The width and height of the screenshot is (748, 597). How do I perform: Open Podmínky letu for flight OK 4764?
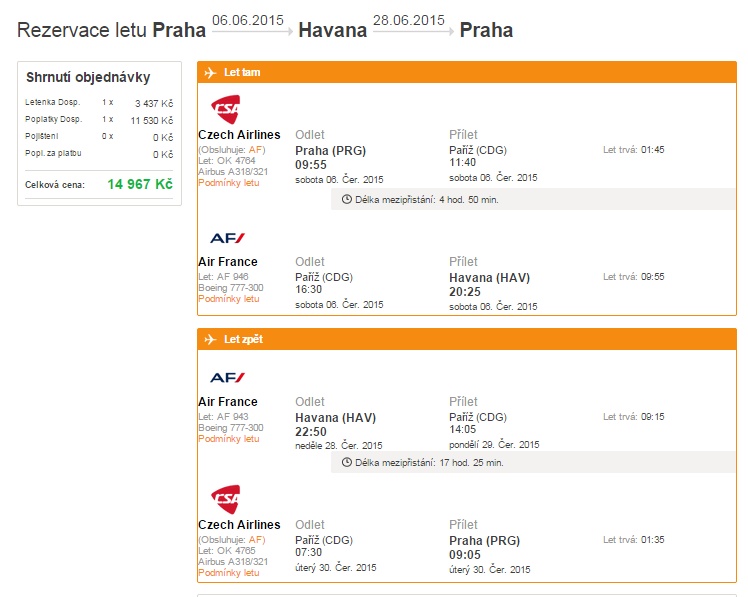pyautogui.click(x=229, y=183)
